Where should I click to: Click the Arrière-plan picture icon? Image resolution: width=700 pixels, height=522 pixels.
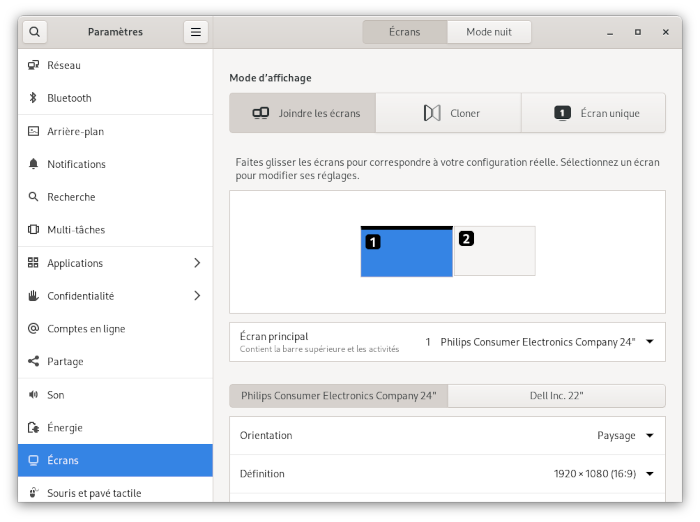coord(33,131)
